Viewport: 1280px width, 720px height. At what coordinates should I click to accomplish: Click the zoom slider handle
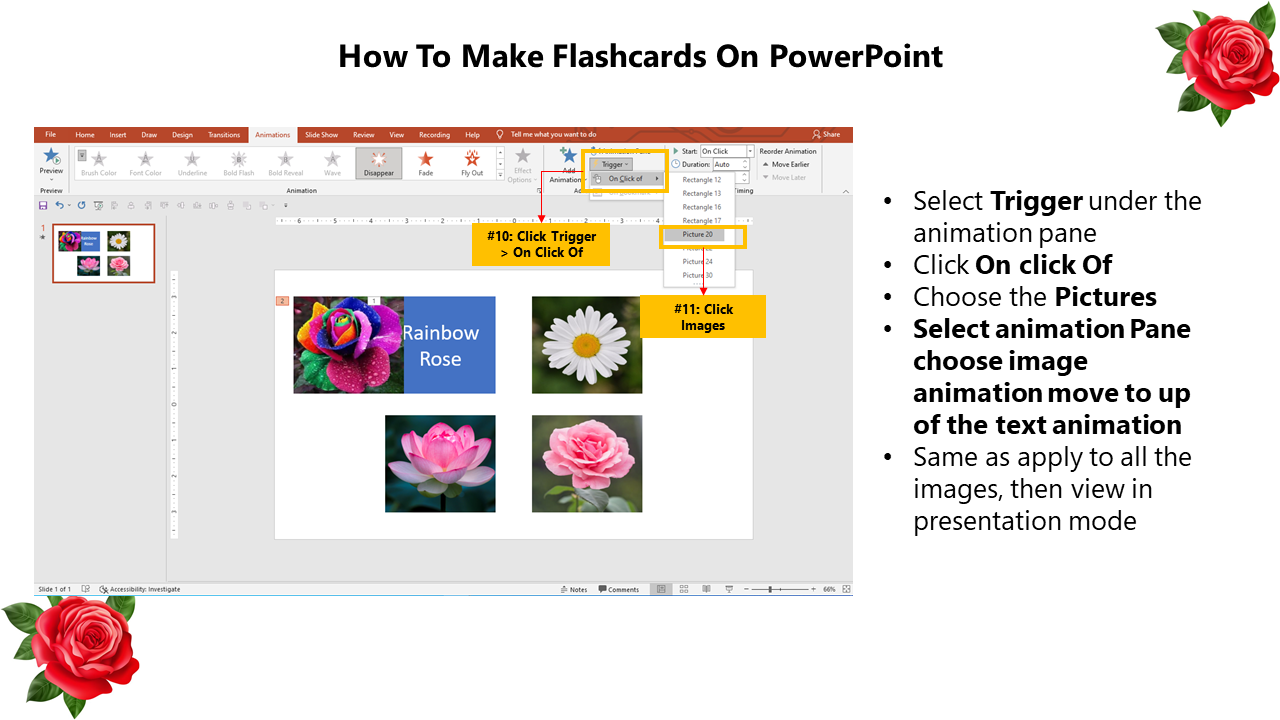pyautogui.click(x=770, y=589)
